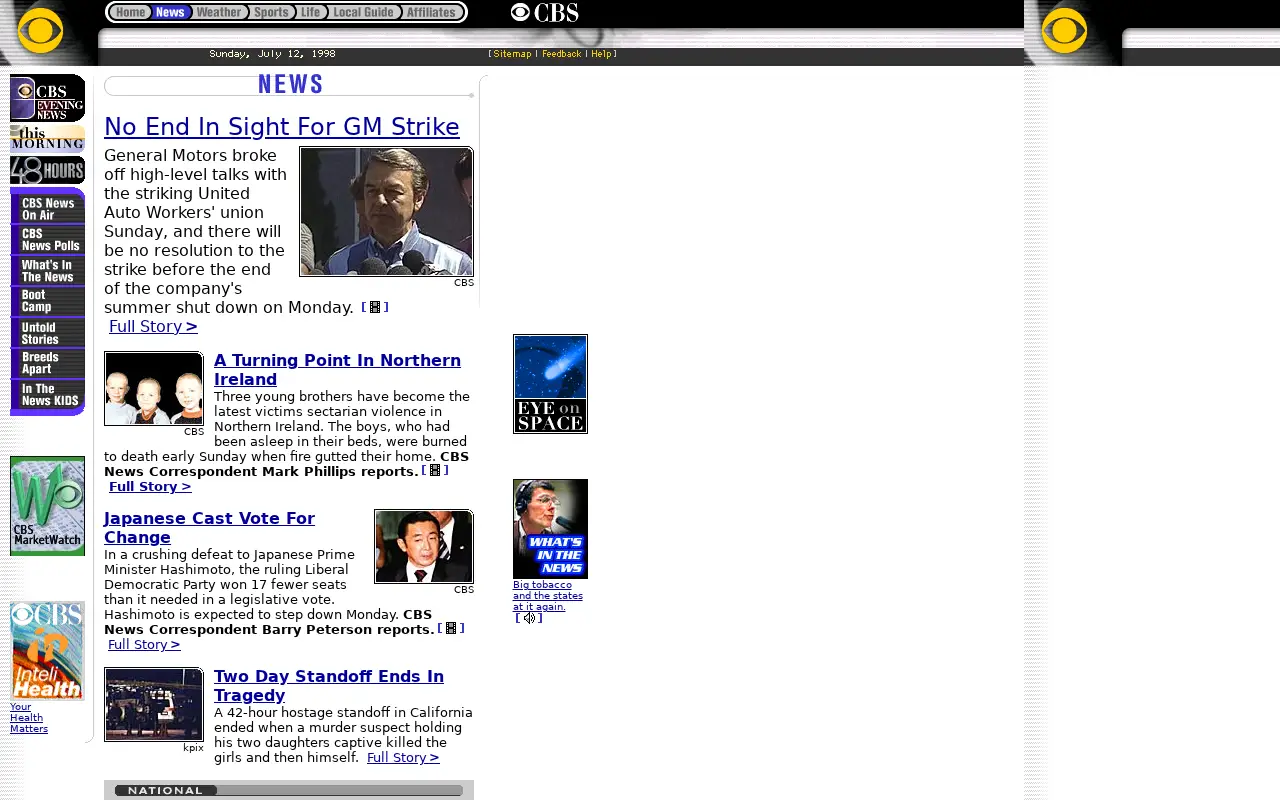
Task: Open What's In The News sidebar button
Action: coord(48,271)
